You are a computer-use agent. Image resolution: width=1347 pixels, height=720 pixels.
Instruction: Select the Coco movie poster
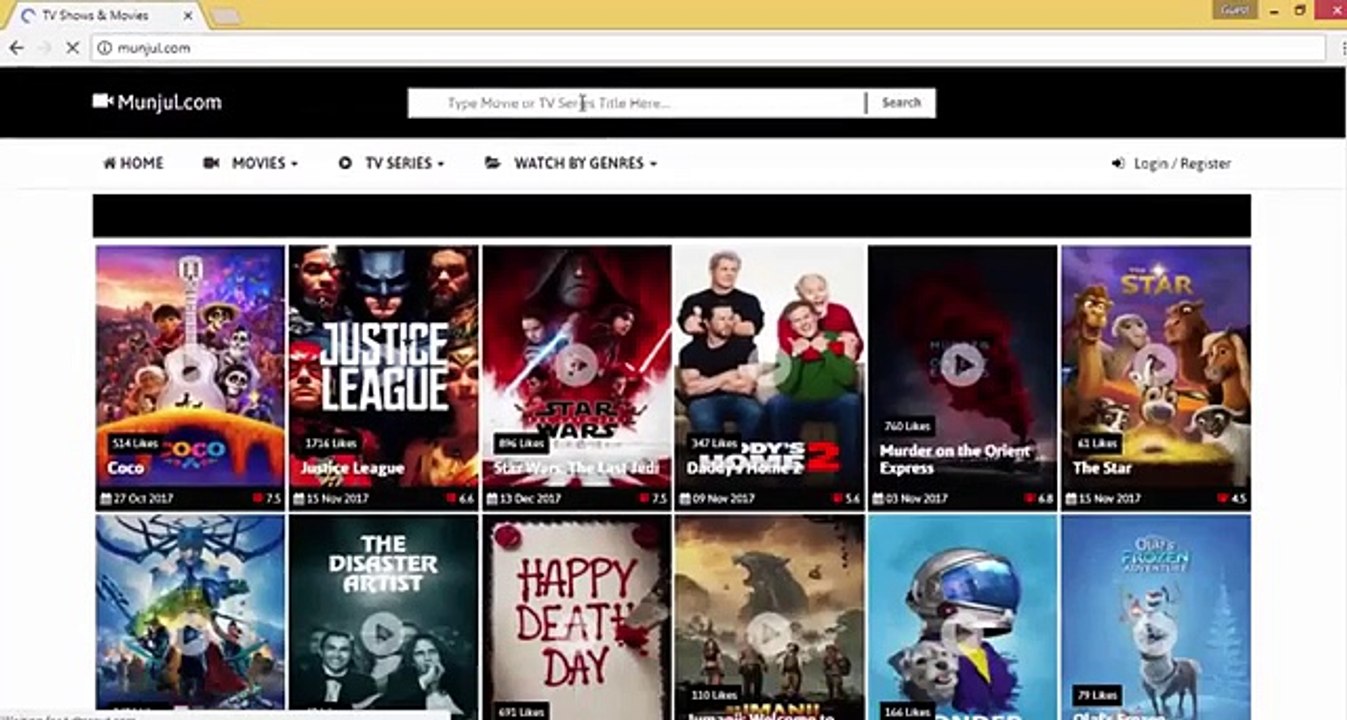[x=190, y=378]
